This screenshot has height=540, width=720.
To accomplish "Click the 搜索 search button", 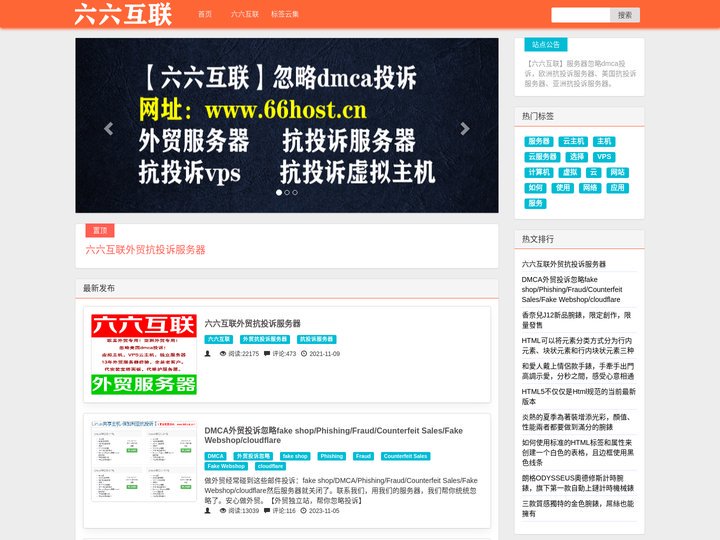I will tap(625, 15).
